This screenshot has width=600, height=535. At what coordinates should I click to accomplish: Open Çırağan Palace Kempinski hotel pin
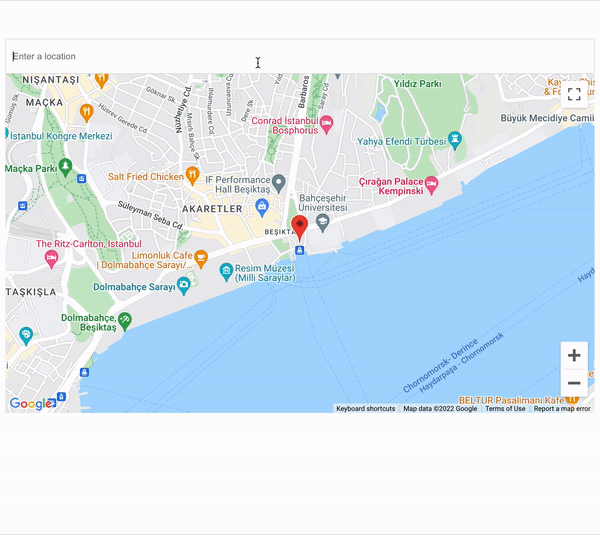[432, 185]
